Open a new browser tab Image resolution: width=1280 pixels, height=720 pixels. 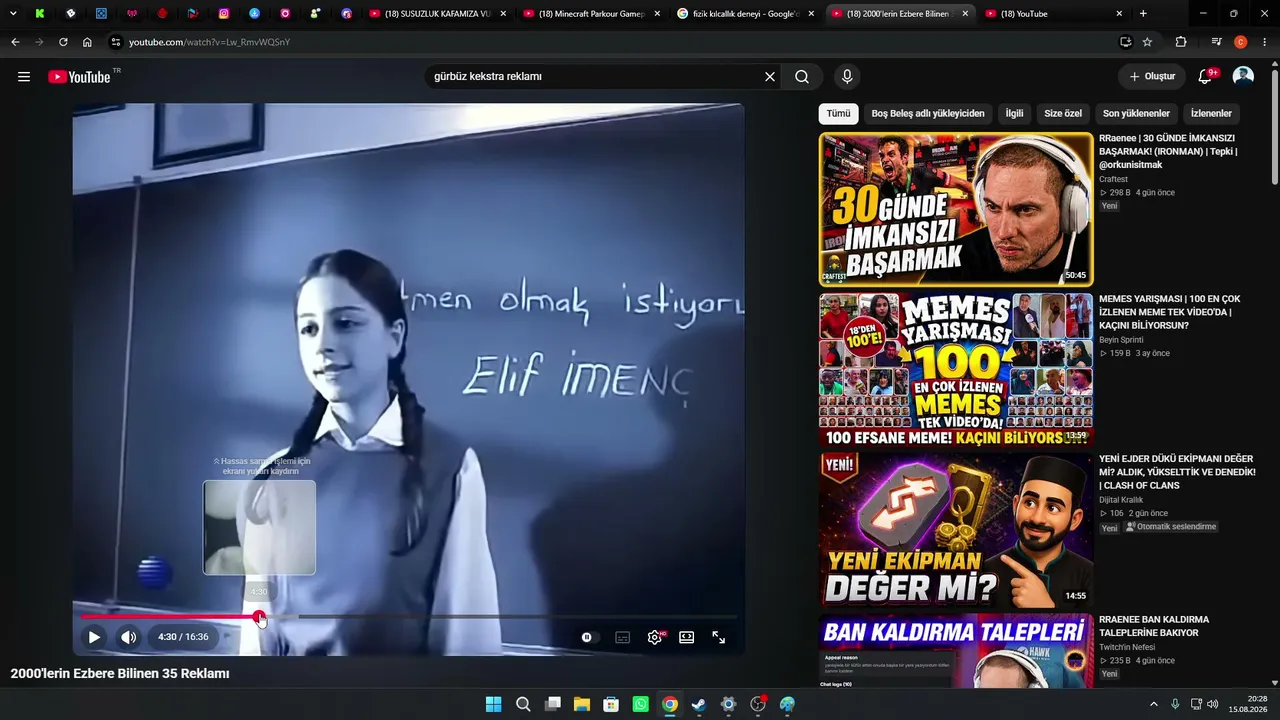(1143, 14)
